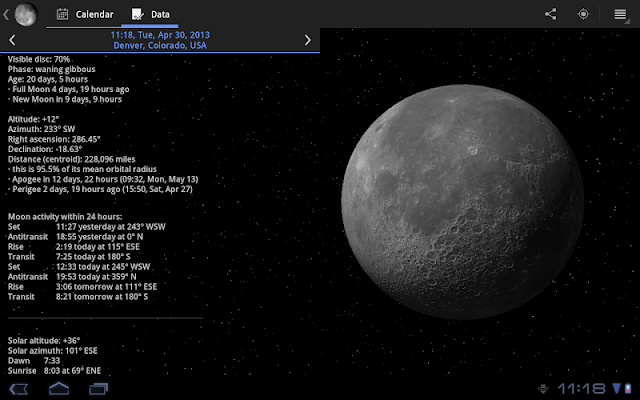Tap the moon app icon in the action bar

pyautogui.click(x=26, y=14)
